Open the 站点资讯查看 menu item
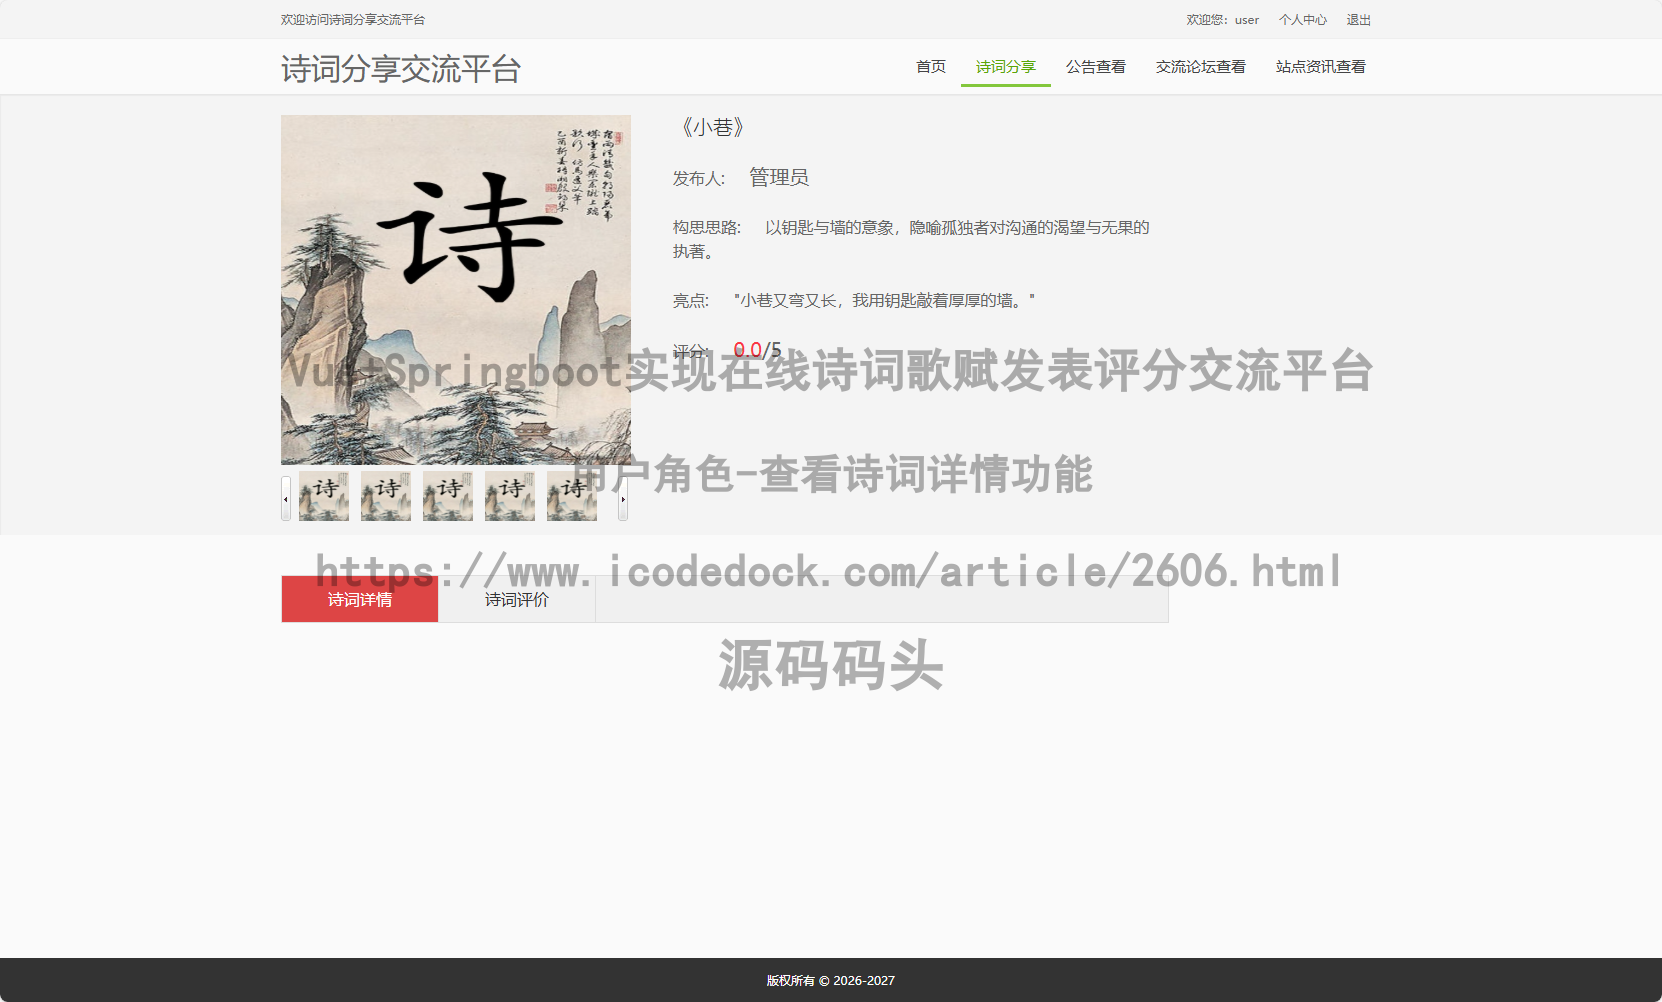The height and width of the screenshot is (1002, 1662). click(x=1320, y=66)
